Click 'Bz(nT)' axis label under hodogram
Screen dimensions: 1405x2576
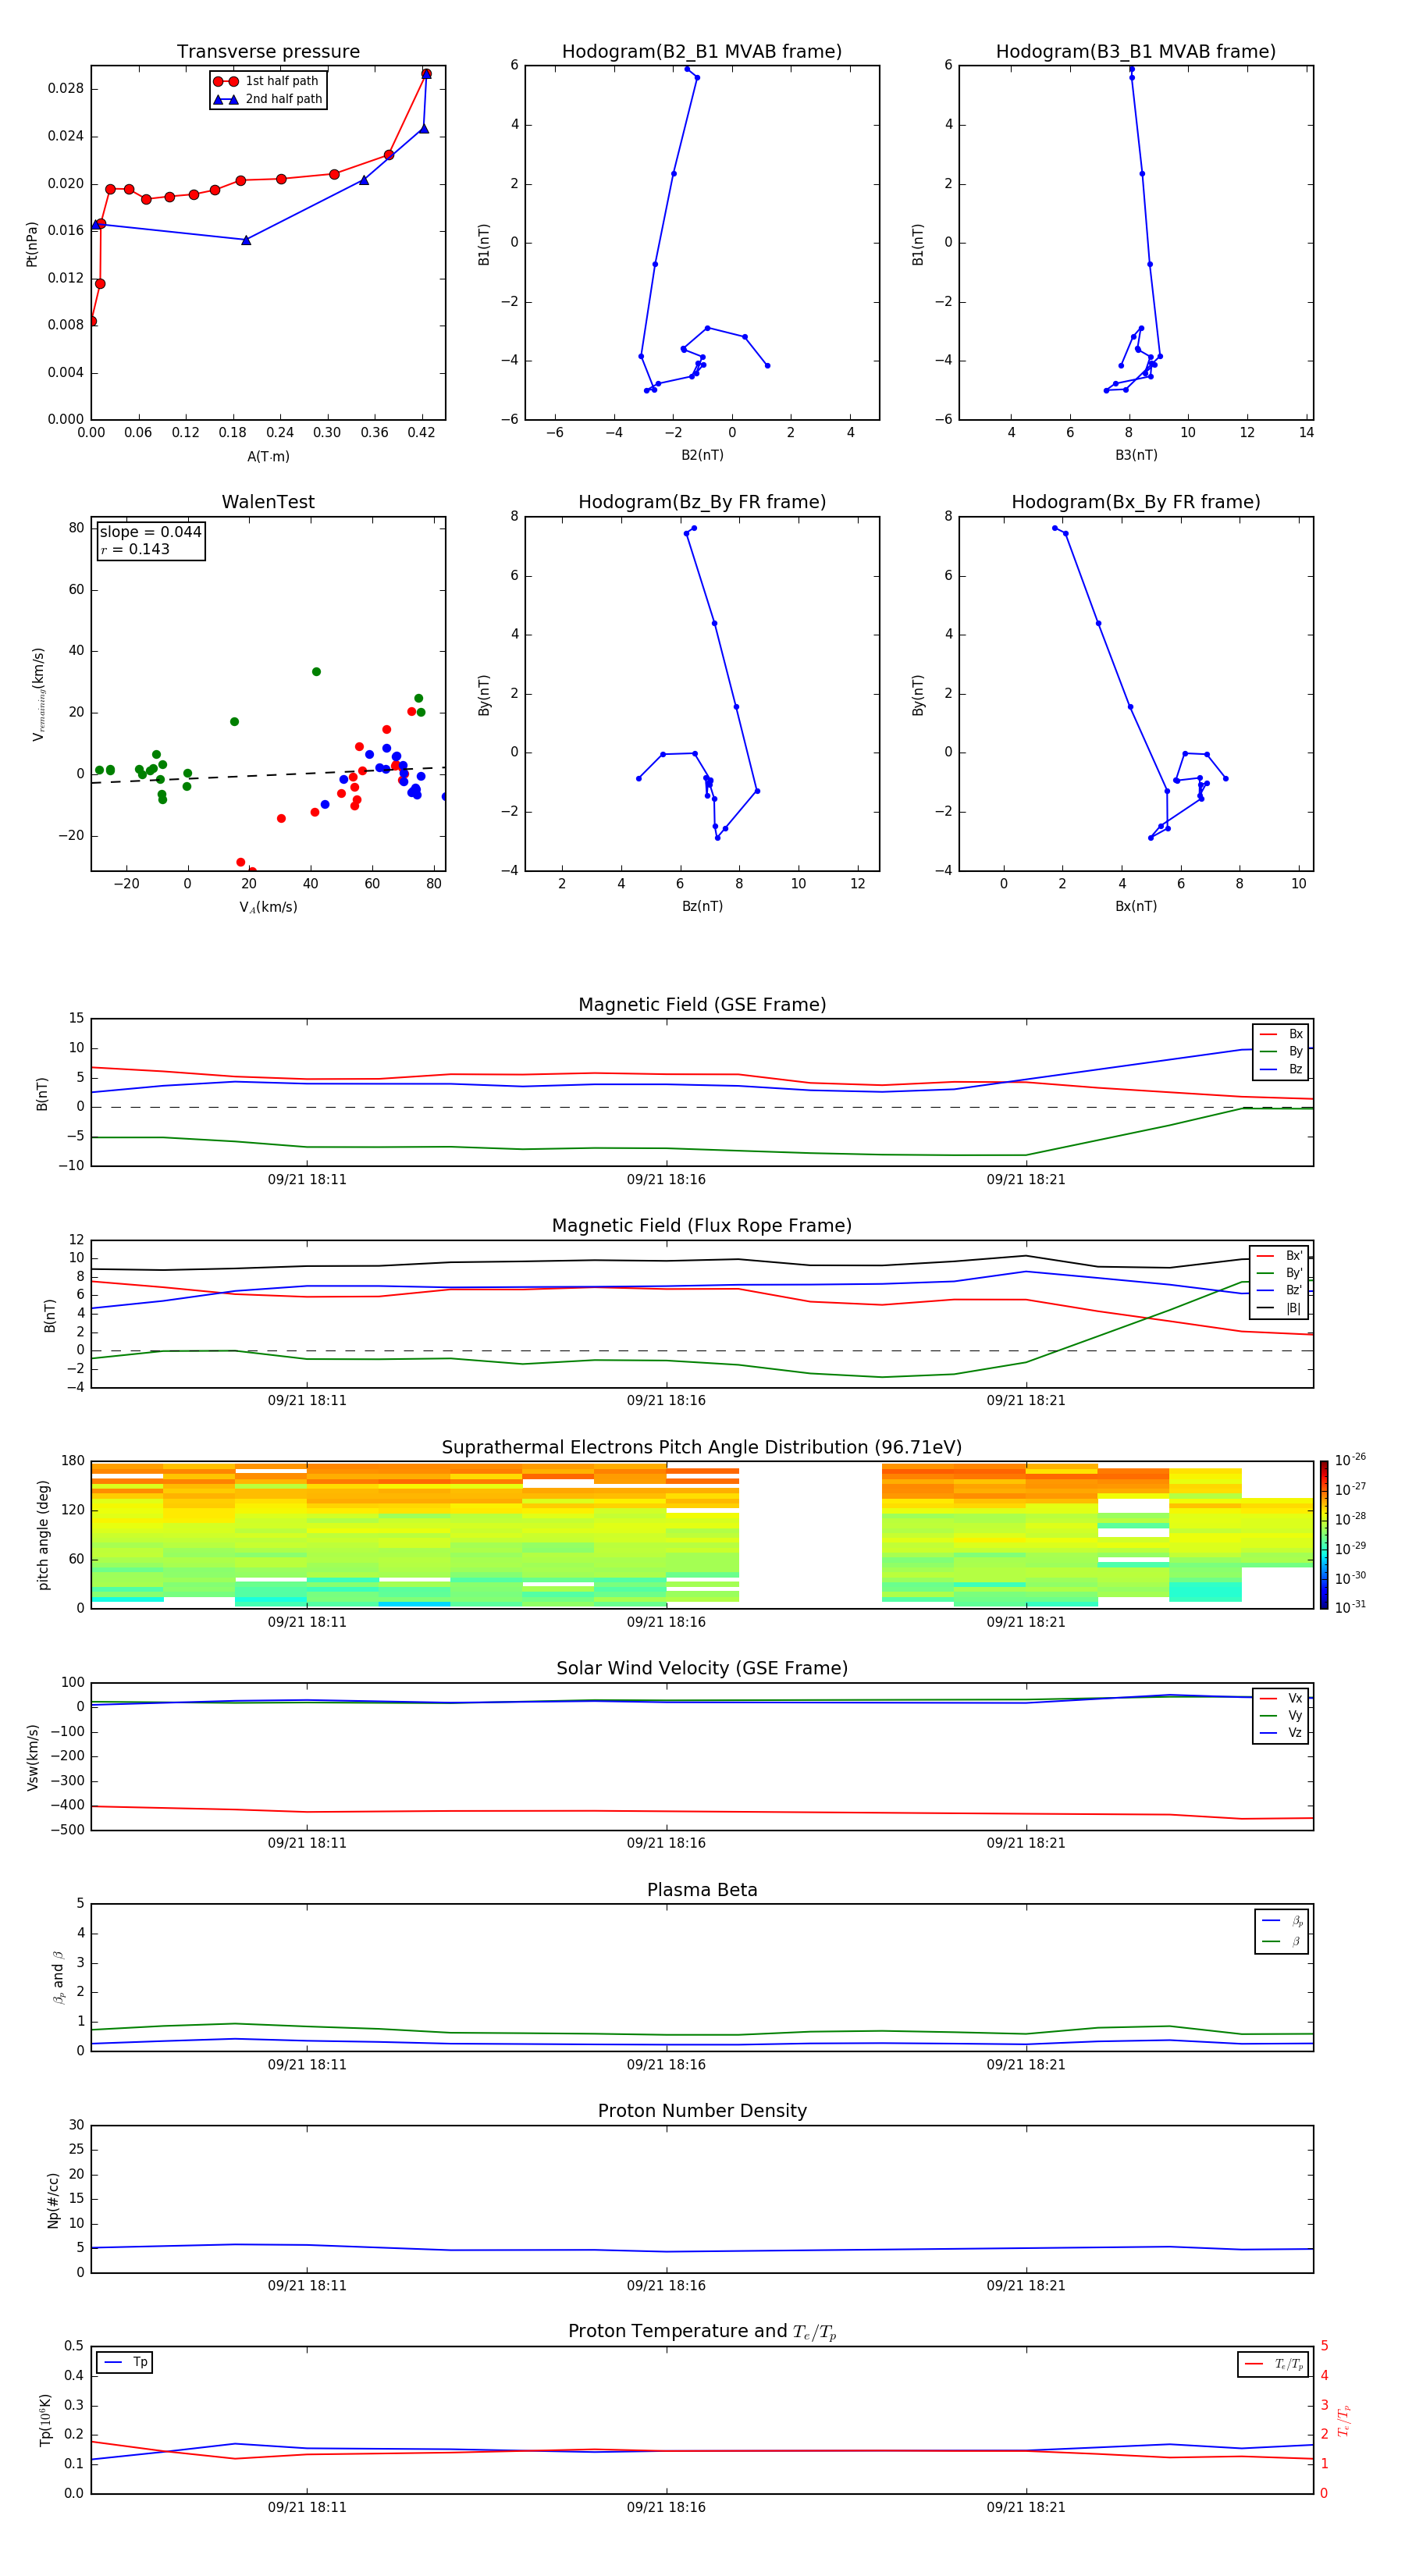[x=702, y=906]
